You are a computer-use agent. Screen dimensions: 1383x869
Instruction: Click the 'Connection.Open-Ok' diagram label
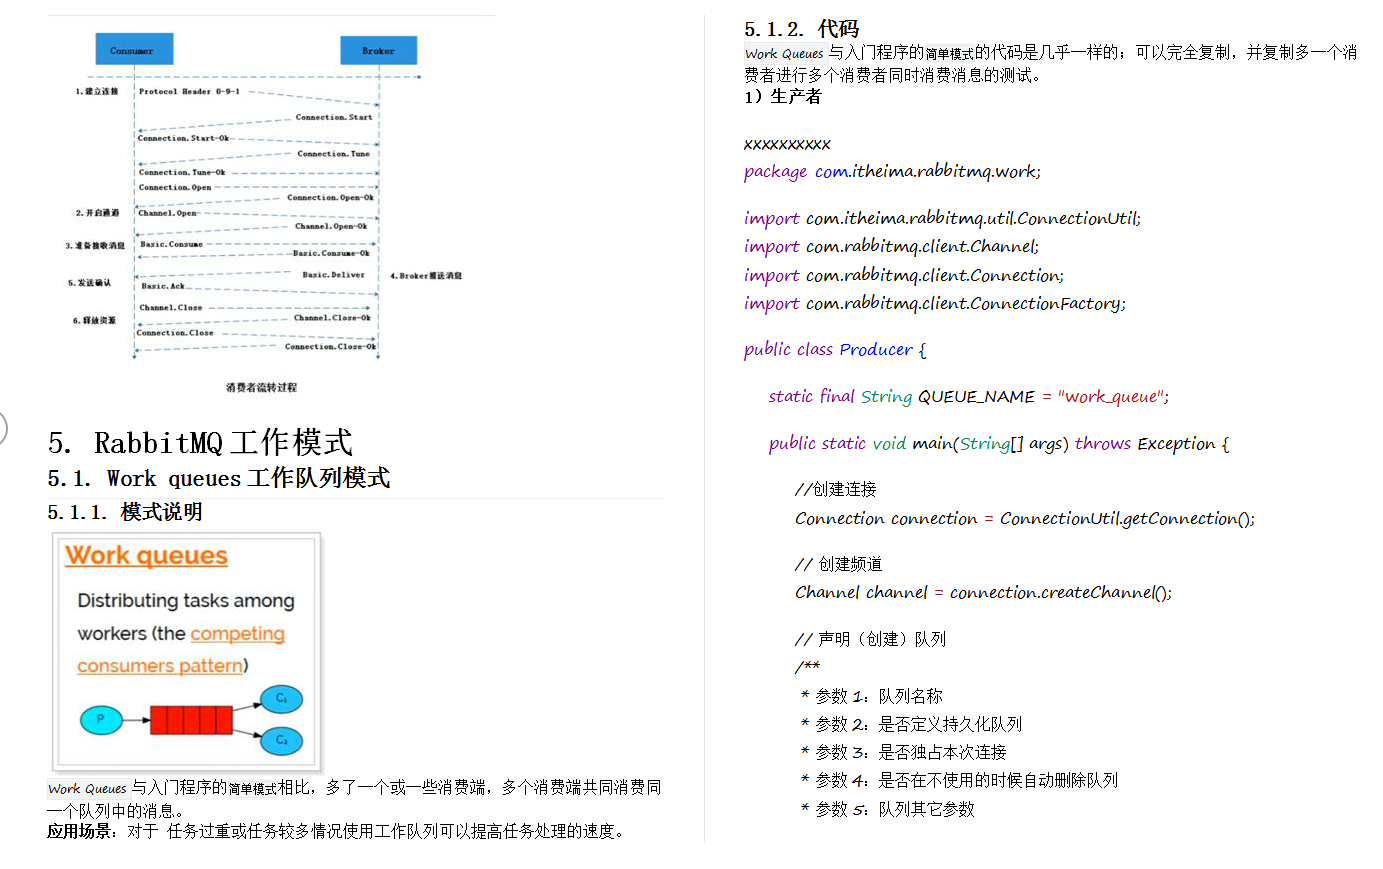[x=331, y=197]
